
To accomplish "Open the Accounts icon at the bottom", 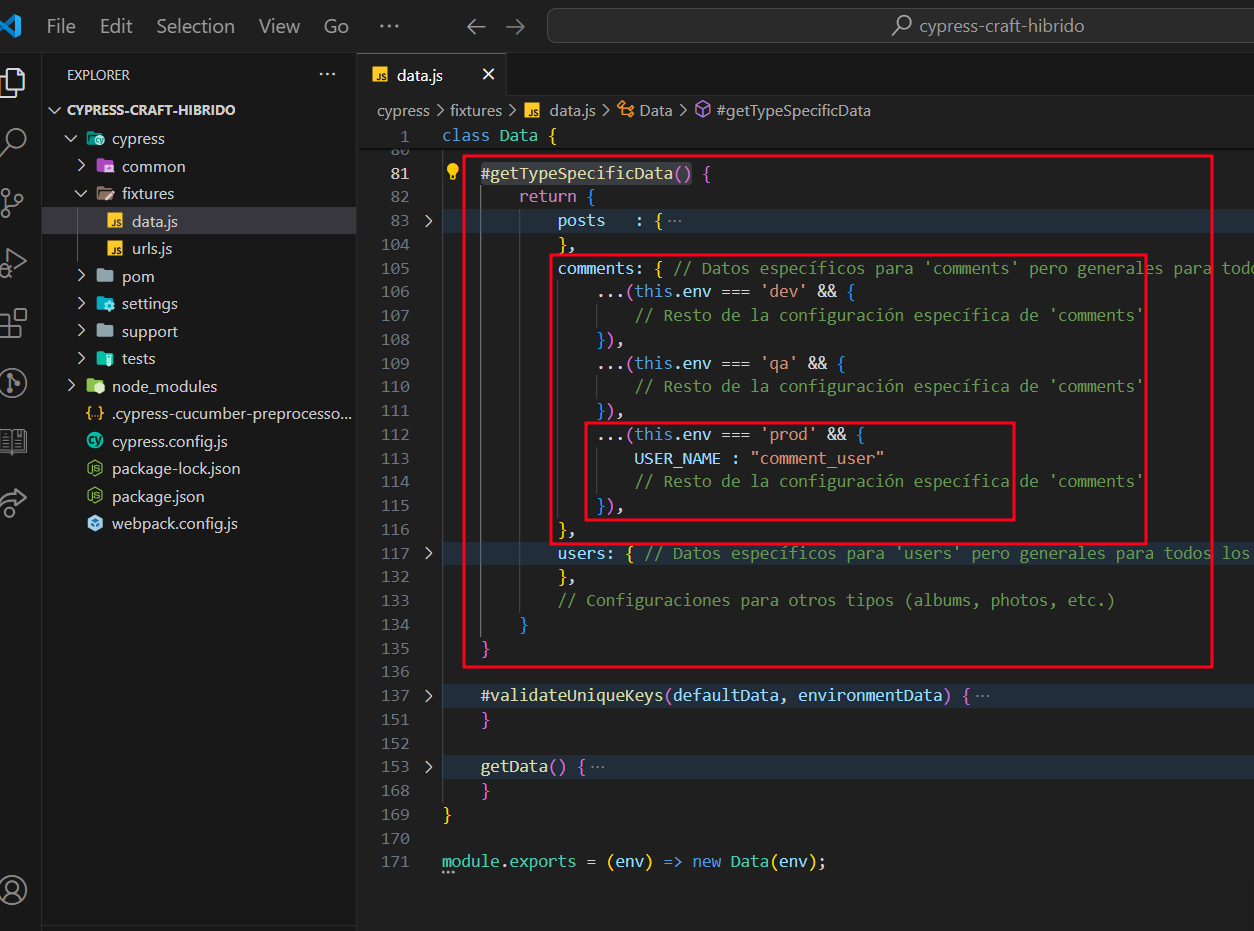I will (14, 889).
